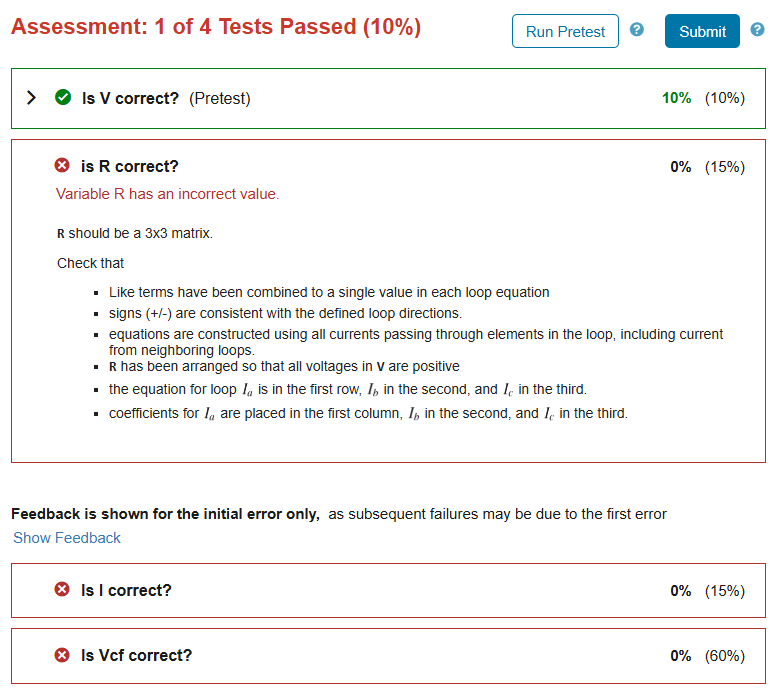Click the 0% (15%) score for R test
The image size is (774, 692).
click(707, 167)
